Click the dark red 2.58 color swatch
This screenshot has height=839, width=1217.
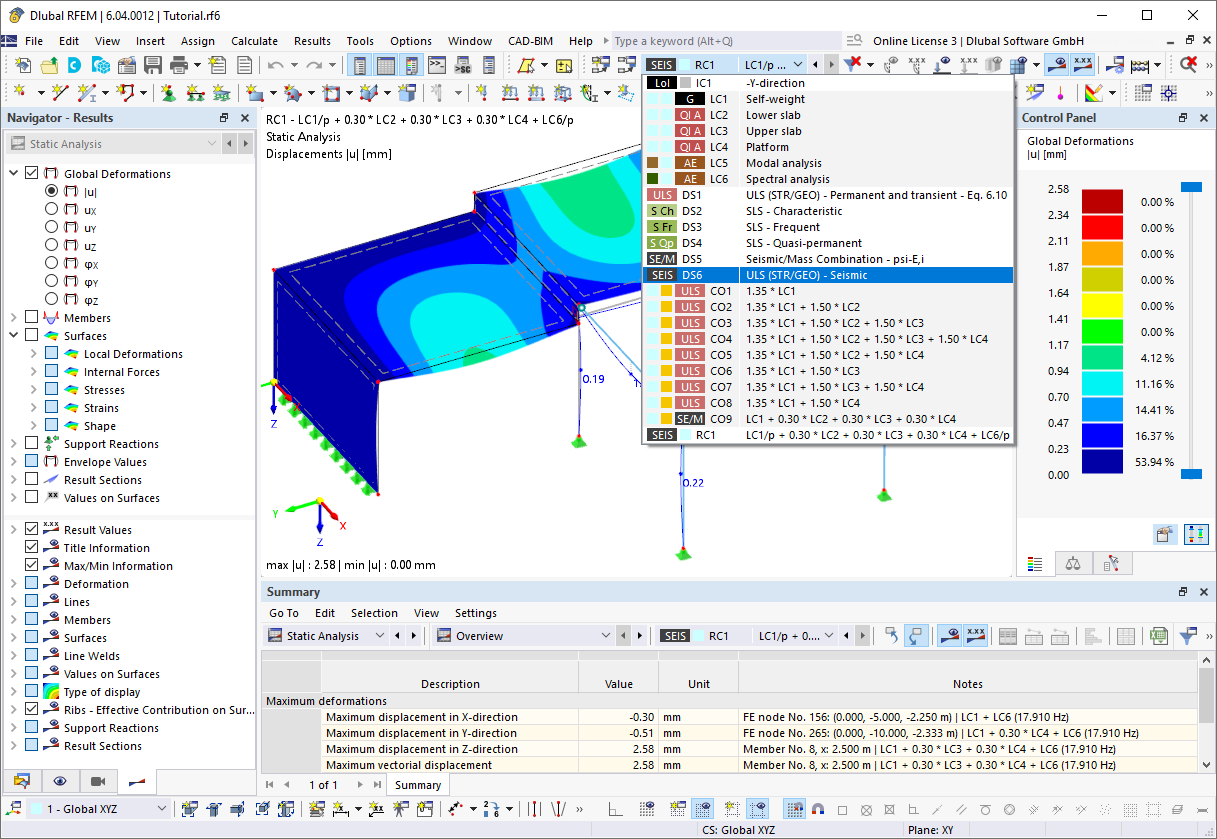(x=1103, y=202)
